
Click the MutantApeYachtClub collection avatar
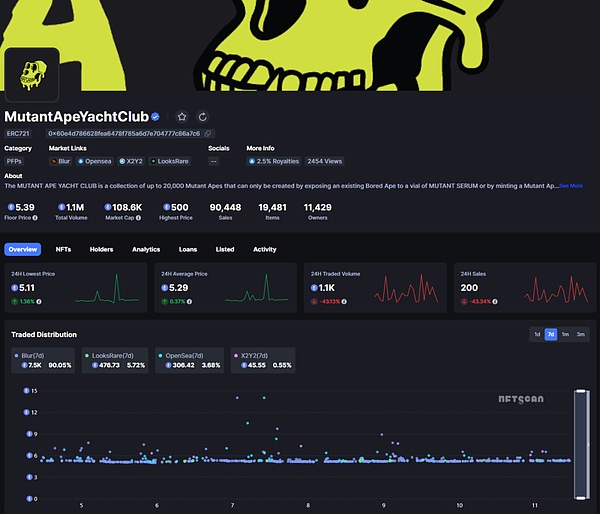click(x=32, y=76)
